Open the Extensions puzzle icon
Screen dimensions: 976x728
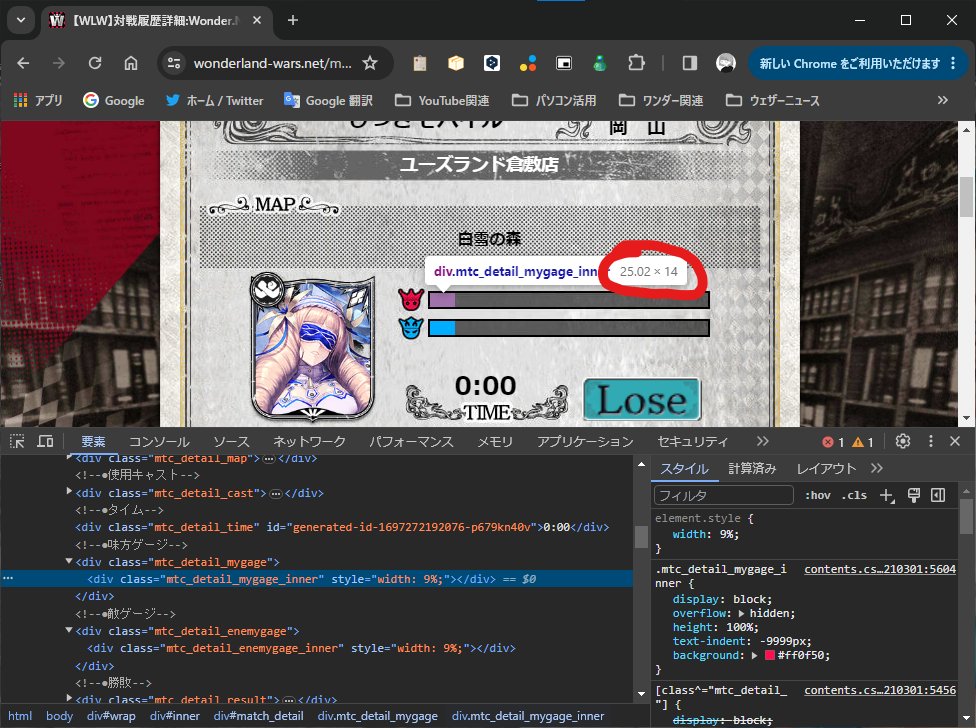point(636,63)
